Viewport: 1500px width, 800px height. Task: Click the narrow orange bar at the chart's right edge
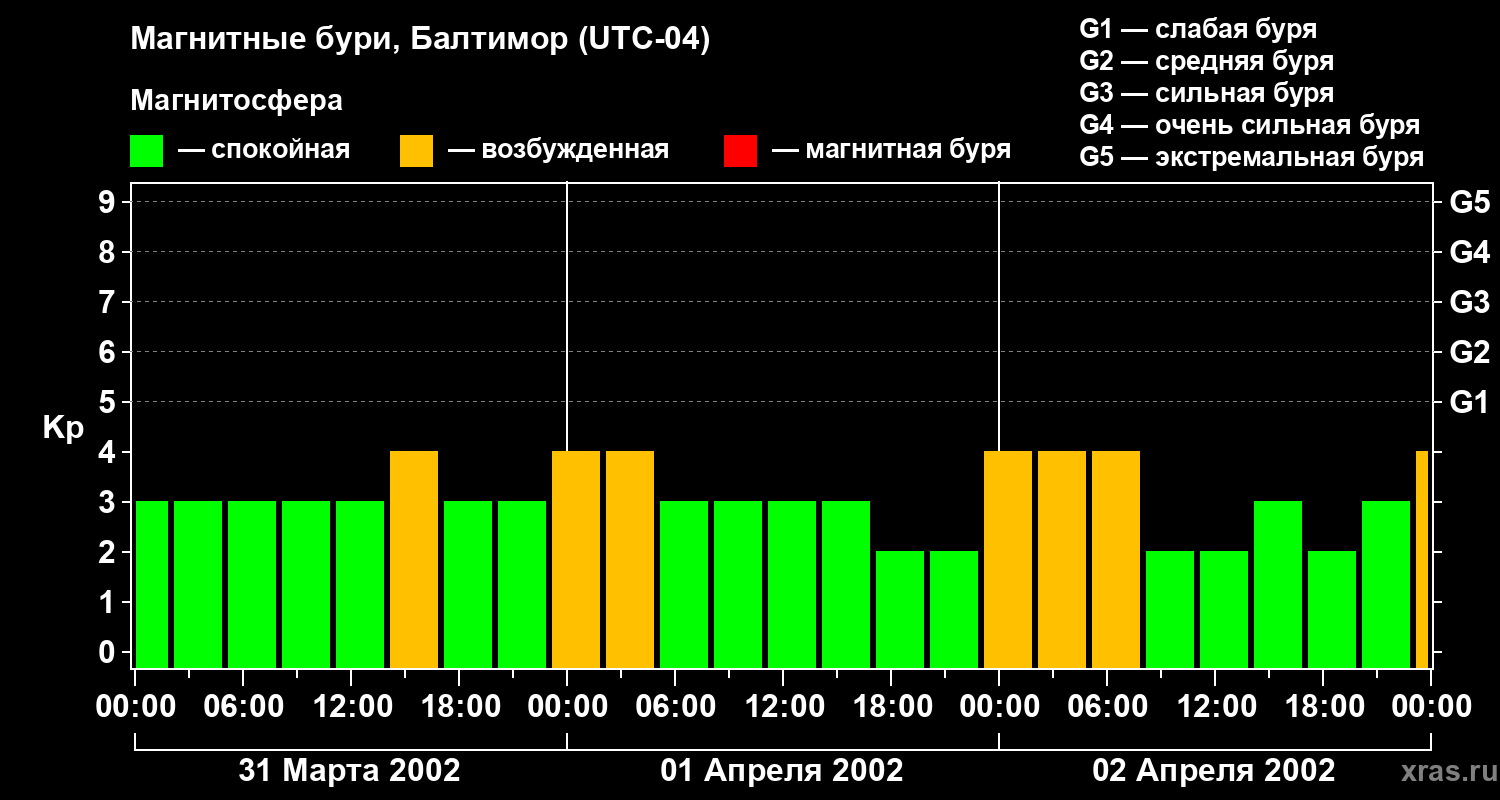click(x=1422, y=560)
